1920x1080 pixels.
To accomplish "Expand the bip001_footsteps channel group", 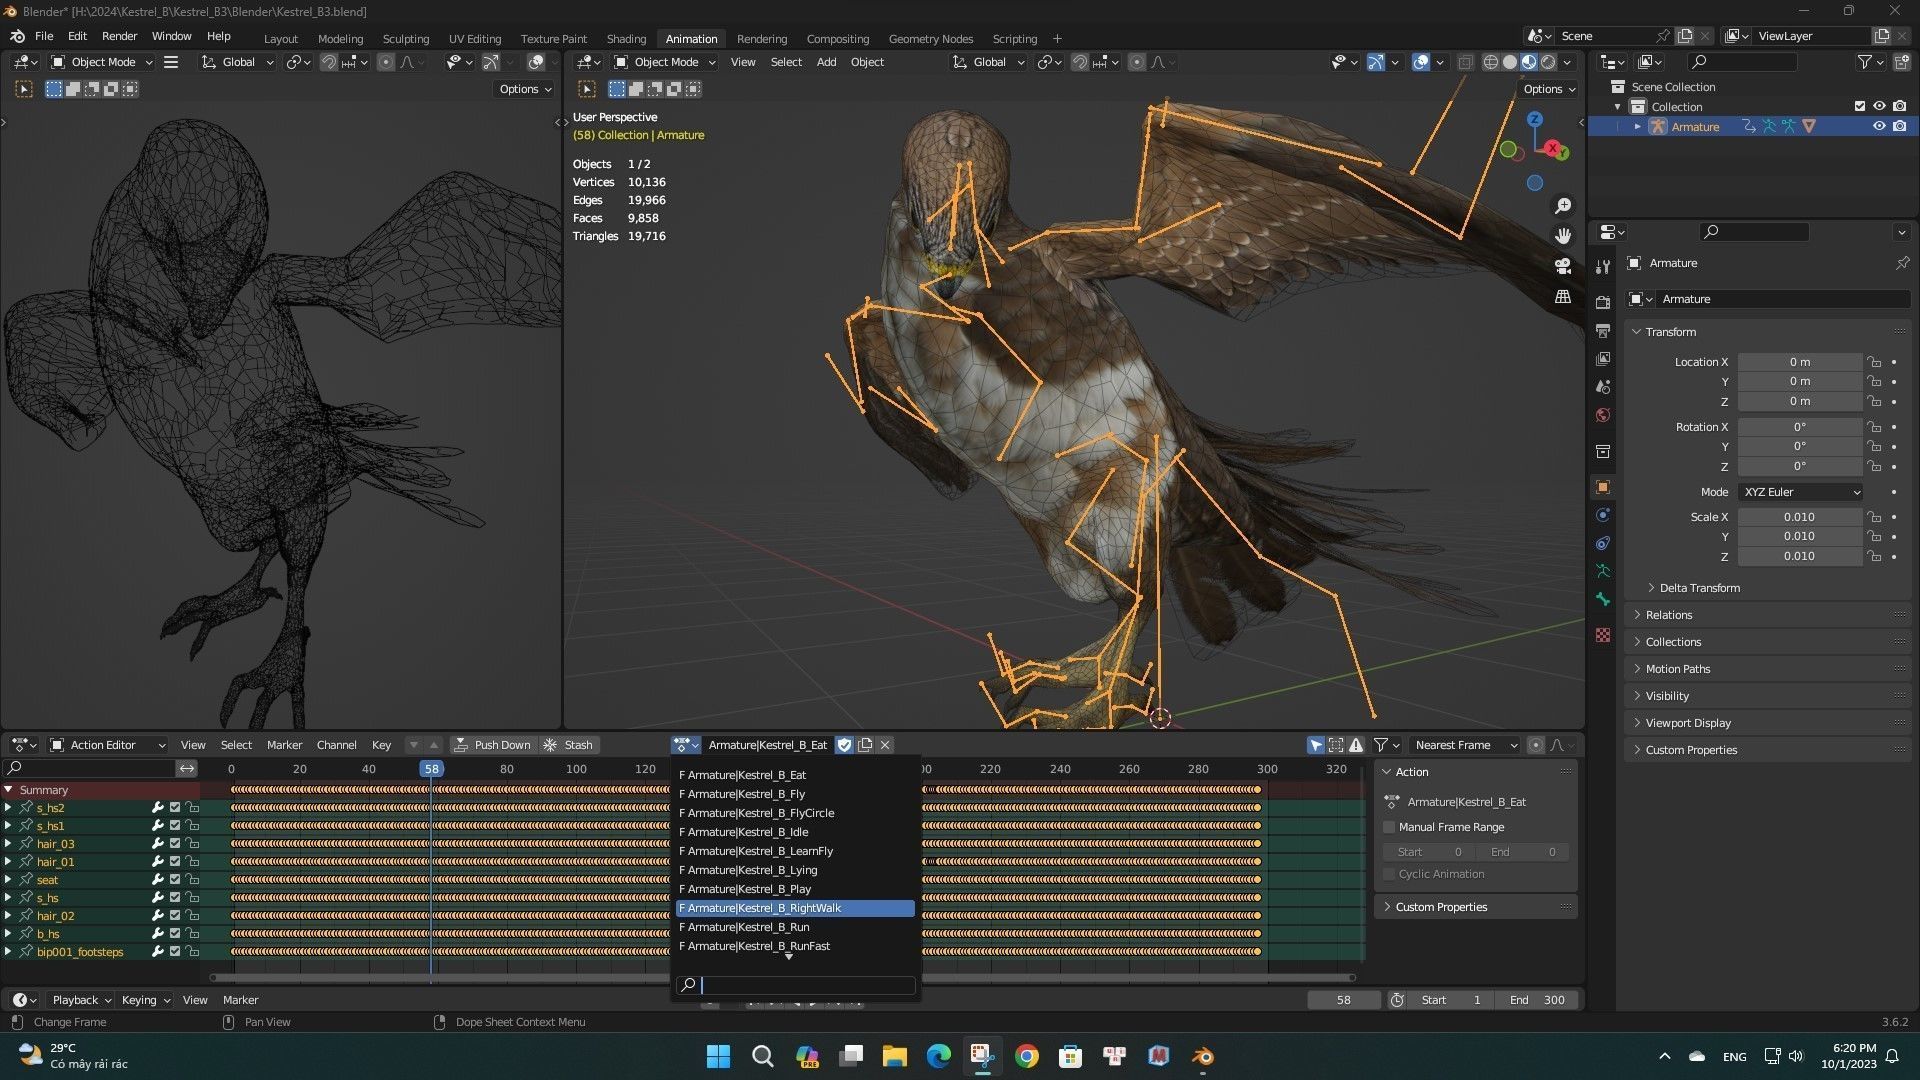I will (8, 952).
